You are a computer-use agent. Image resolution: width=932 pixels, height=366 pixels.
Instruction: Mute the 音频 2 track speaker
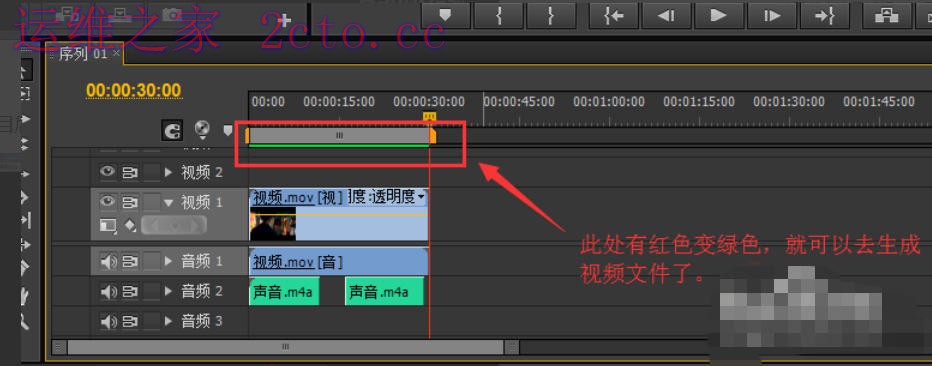pyautogui.click(x=108, y=291)
